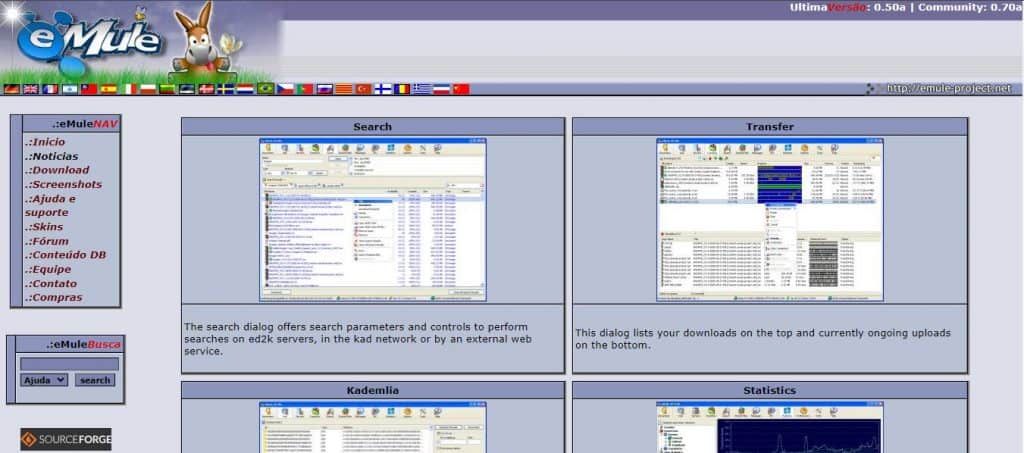The image size is (1024, 453).
Task: Open the Contato page
Action: [x=51, y=283]
